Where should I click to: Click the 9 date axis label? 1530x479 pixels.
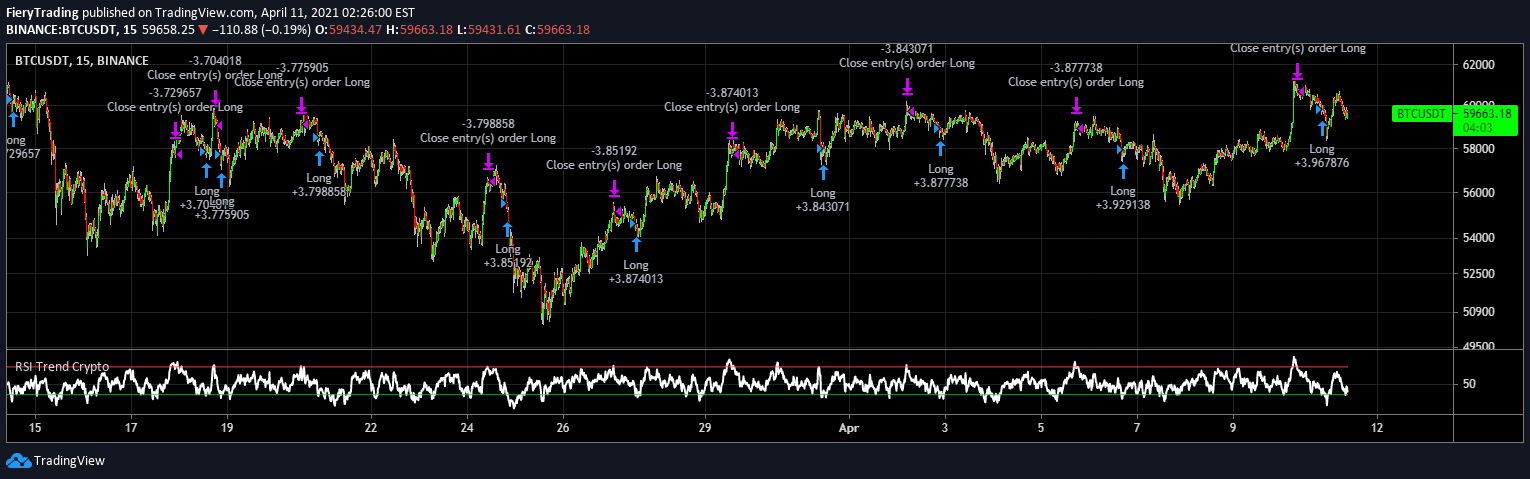1233,427
